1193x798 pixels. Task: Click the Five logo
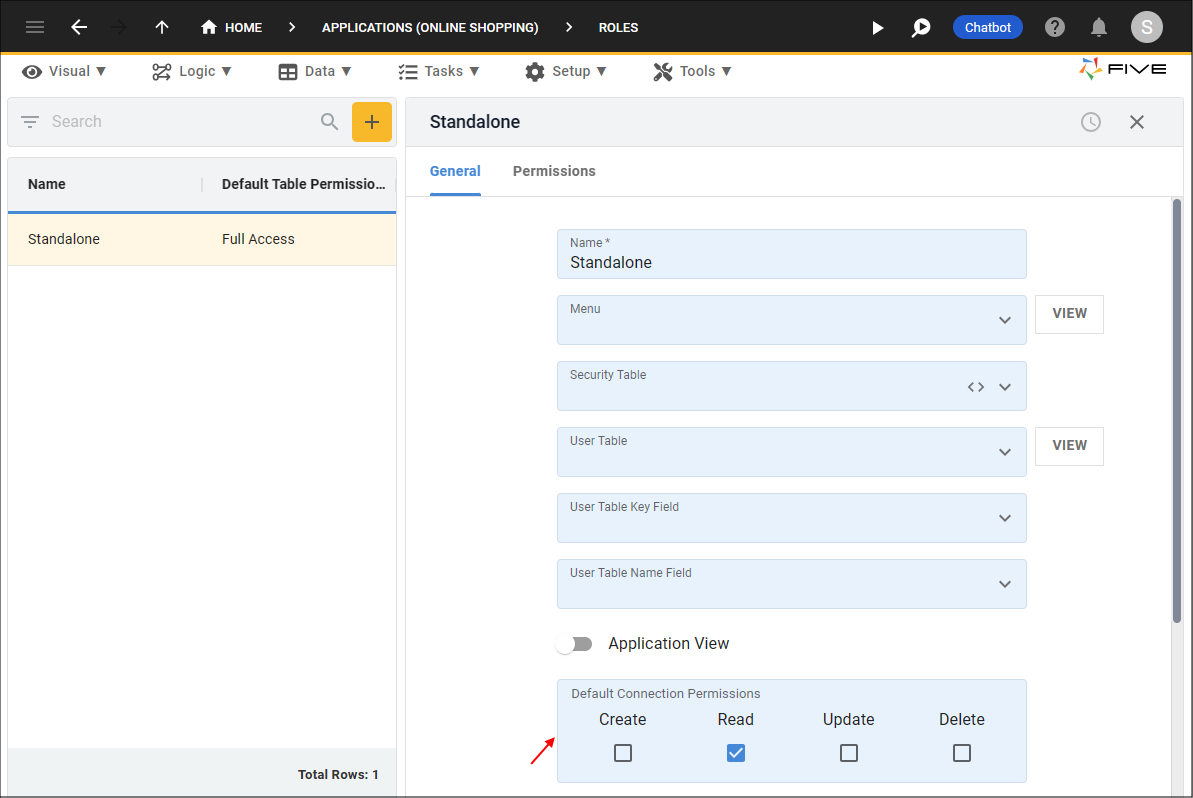pyautogui.click(x=1122, y=68)
